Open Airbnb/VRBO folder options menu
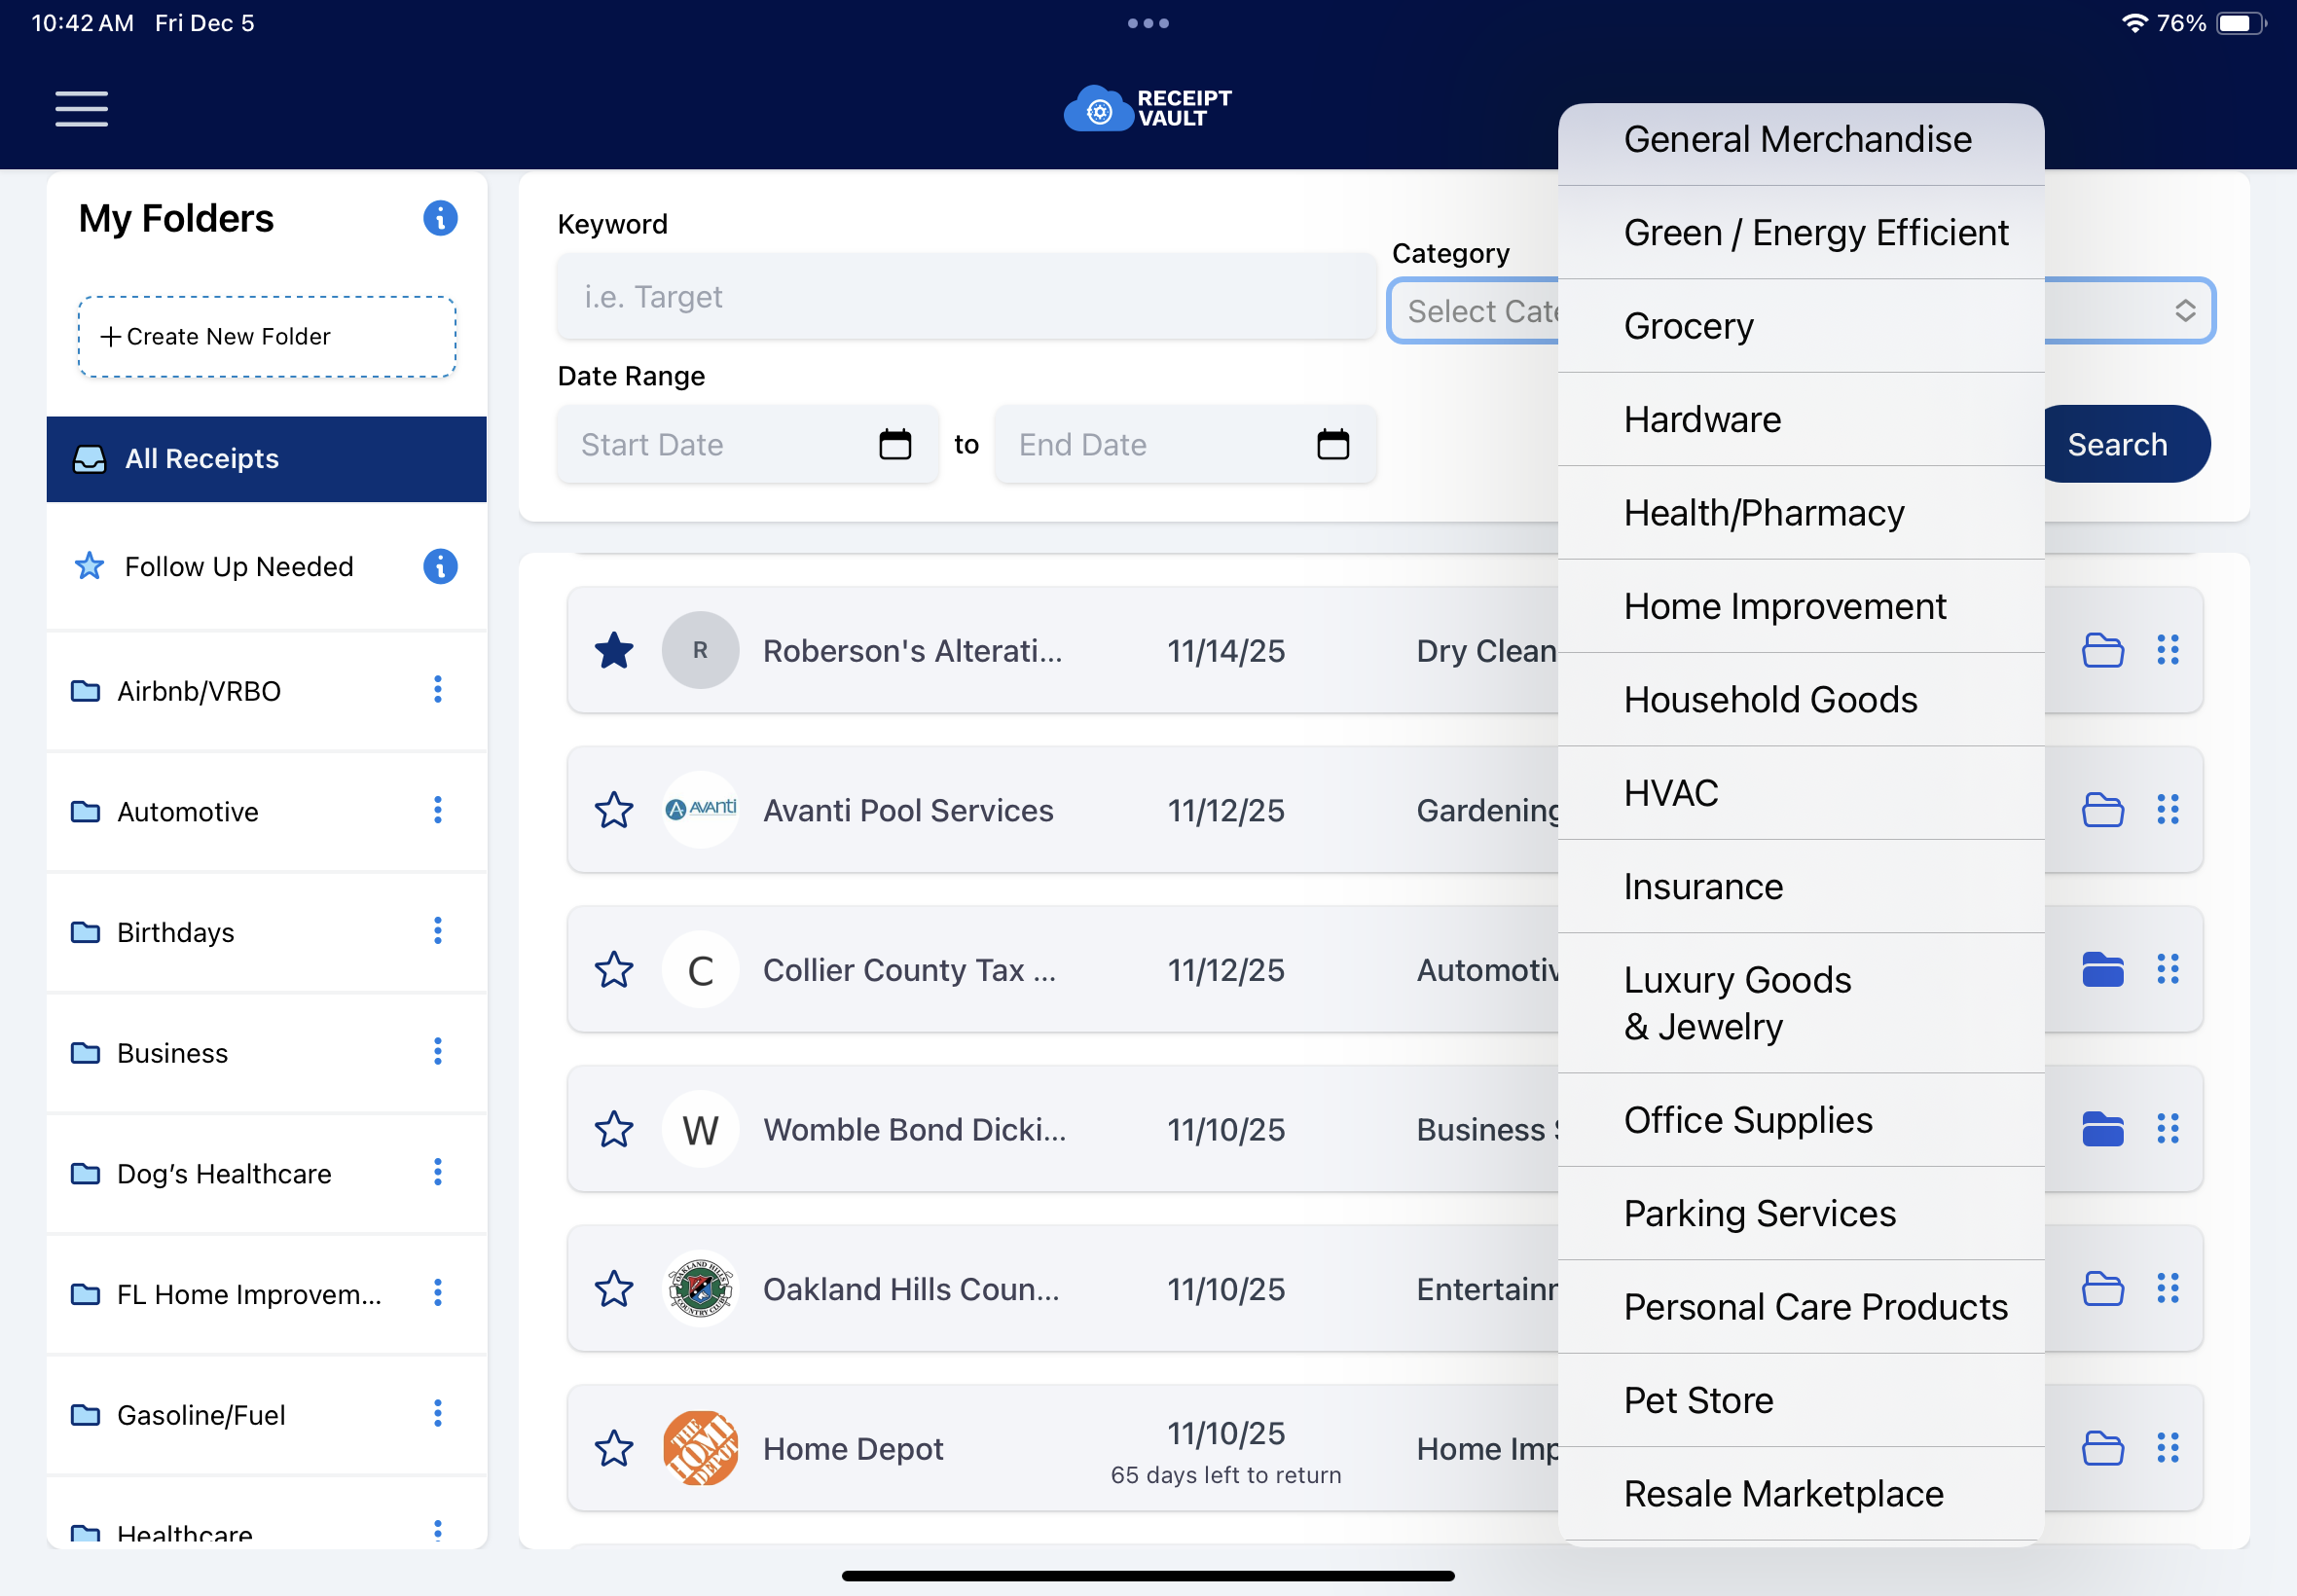The height and width of the screenshot is (1596, 2297). coord(437,690)
